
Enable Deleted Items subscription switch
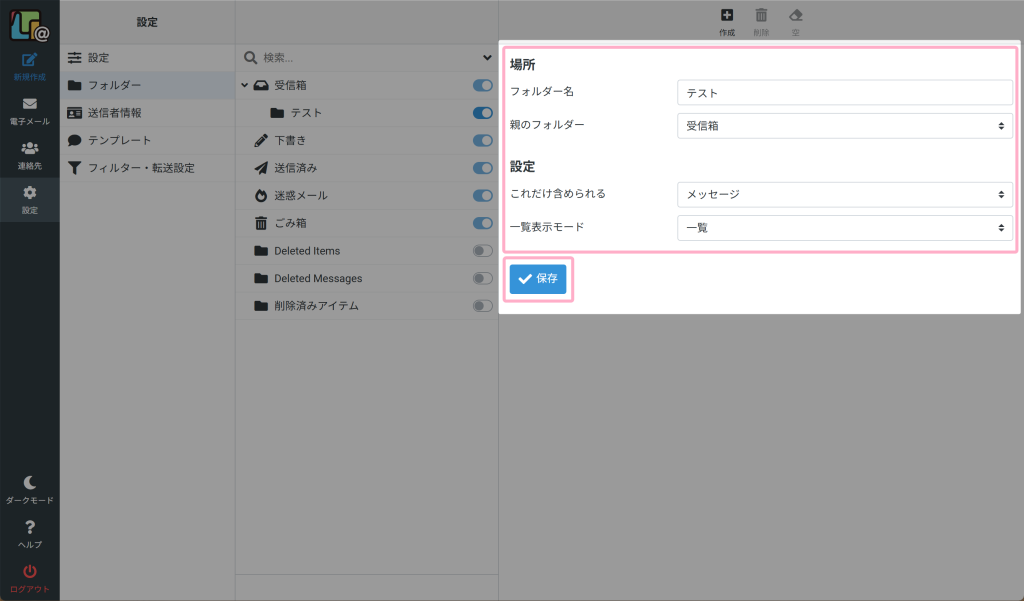(x=483, y=251)
